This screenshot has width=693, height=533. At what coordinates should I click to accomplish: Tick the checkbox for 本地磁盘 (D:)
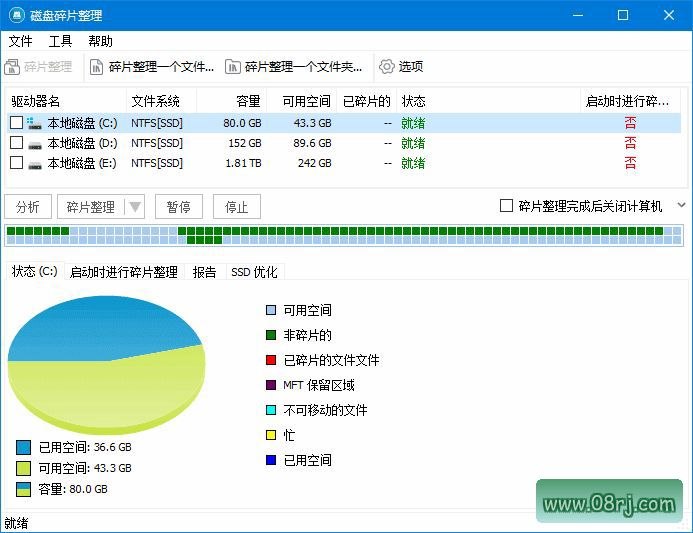(16, 142)
